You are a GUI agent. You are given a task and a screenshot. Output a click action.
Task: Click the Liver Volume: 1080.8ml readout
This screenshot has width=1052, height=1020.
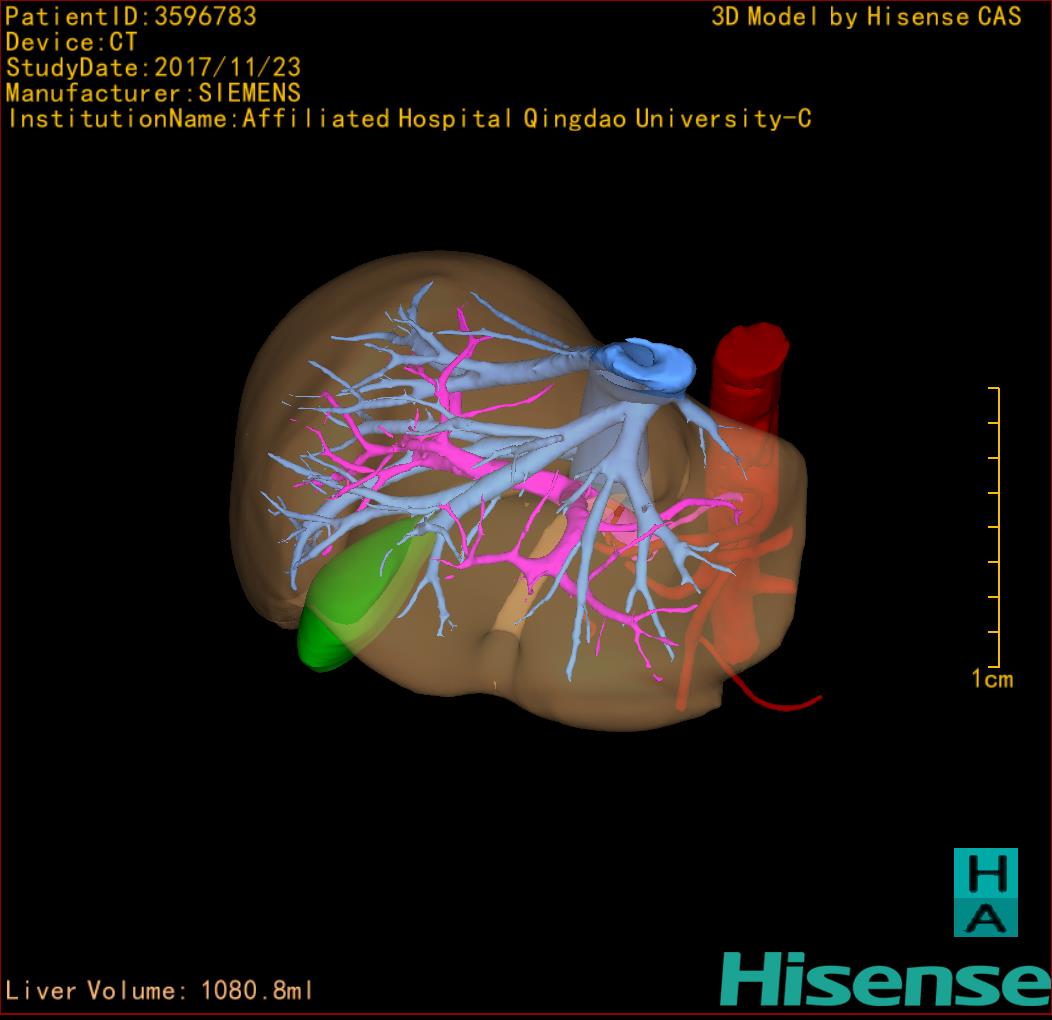click(x=160, y=991)
